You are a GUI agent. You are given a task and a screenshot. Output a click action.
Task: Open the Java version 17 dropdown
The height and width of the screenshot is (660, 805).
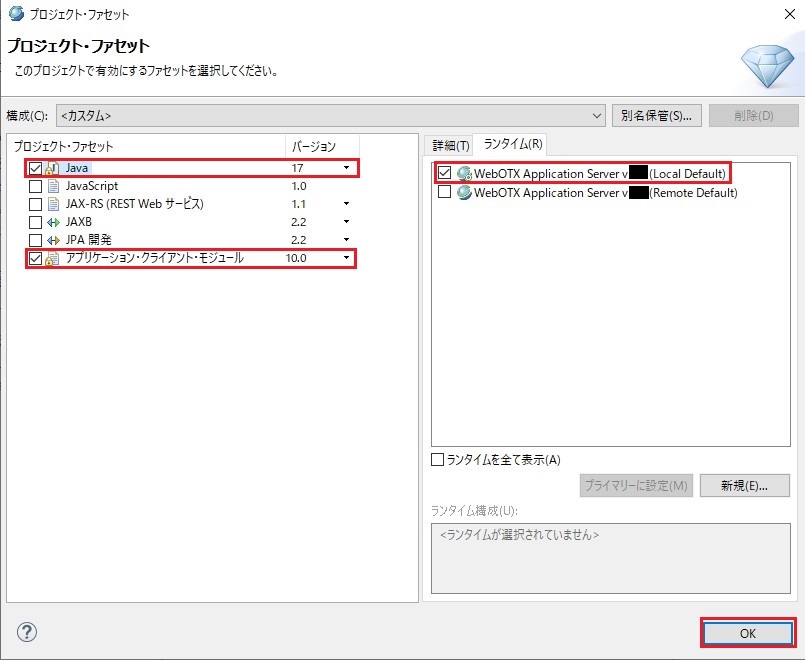tap(346, 168)
